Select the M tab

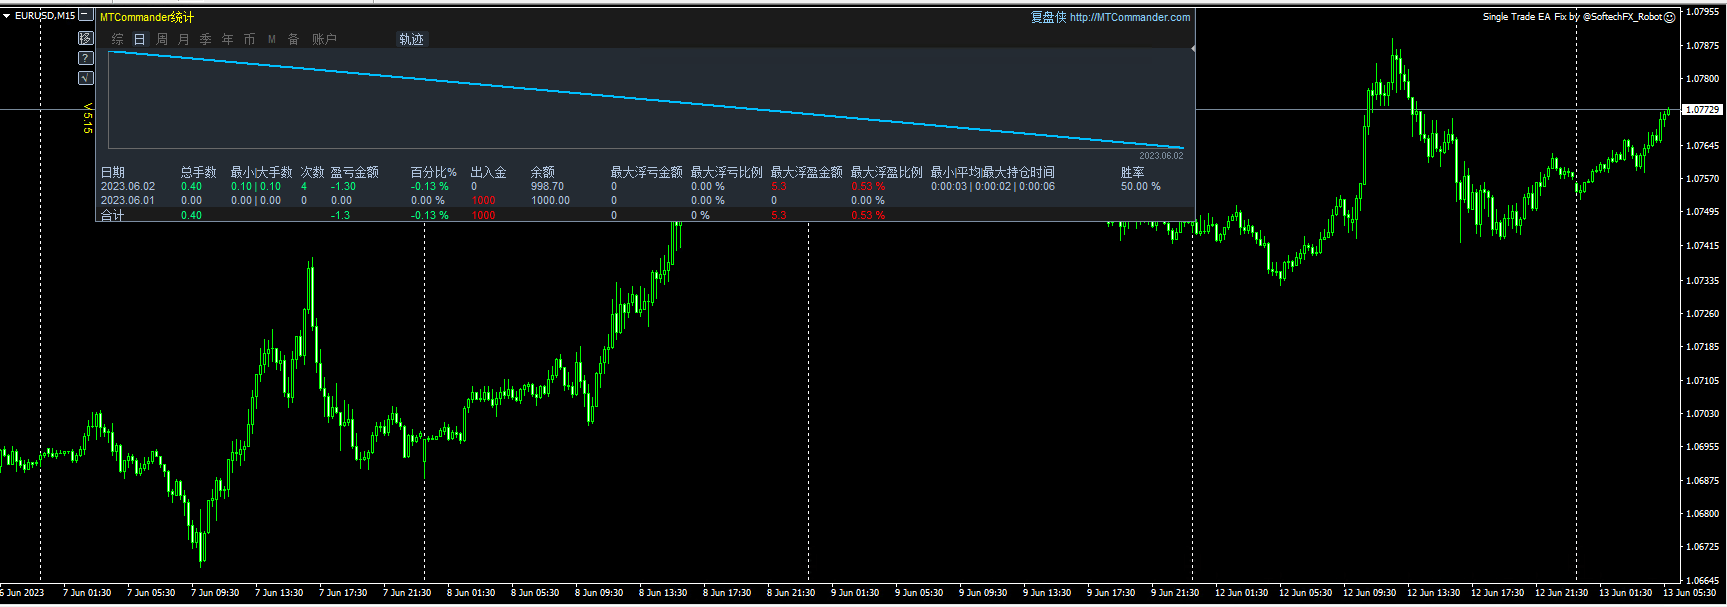tap(272, 39)
